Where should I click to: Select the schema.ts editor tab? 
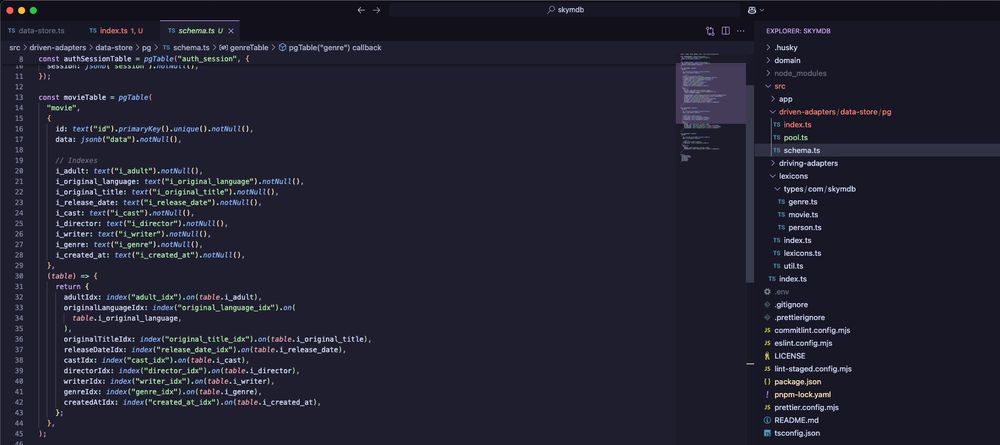(200, 31)
